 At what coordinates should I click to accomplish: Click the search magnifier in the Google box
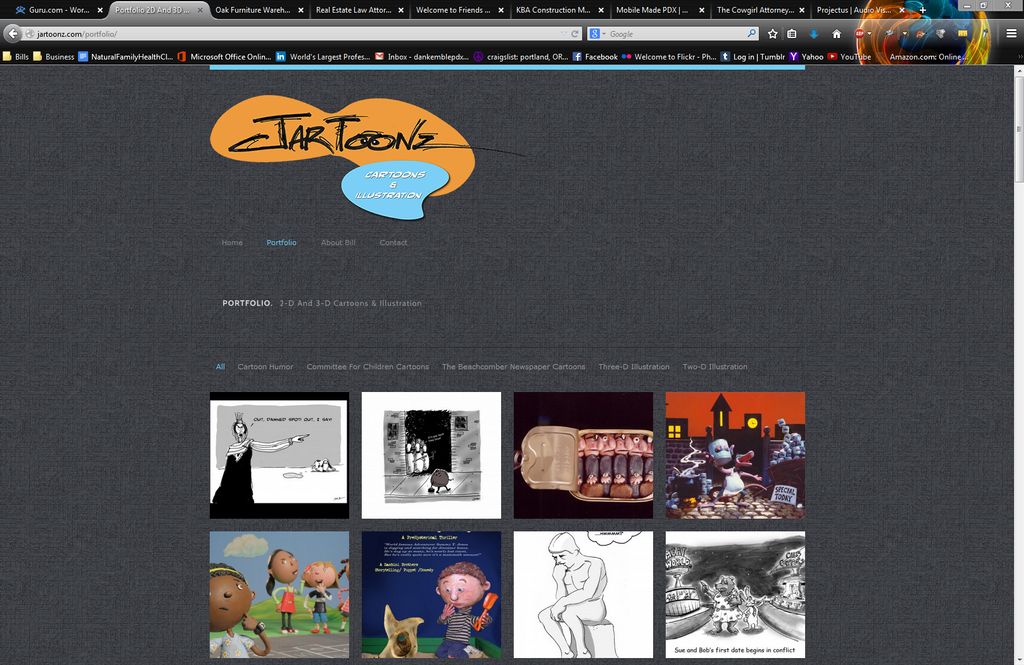[x=751, y=33]
